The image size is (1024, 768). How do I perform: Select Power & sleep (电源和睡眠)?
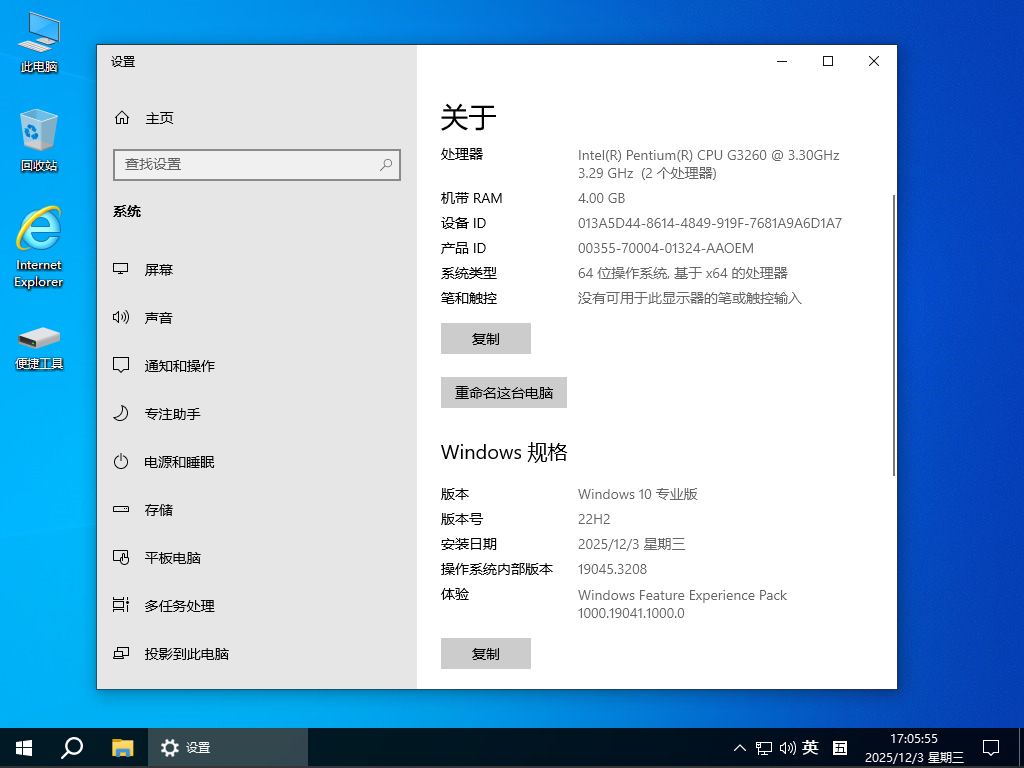(179, 462)
